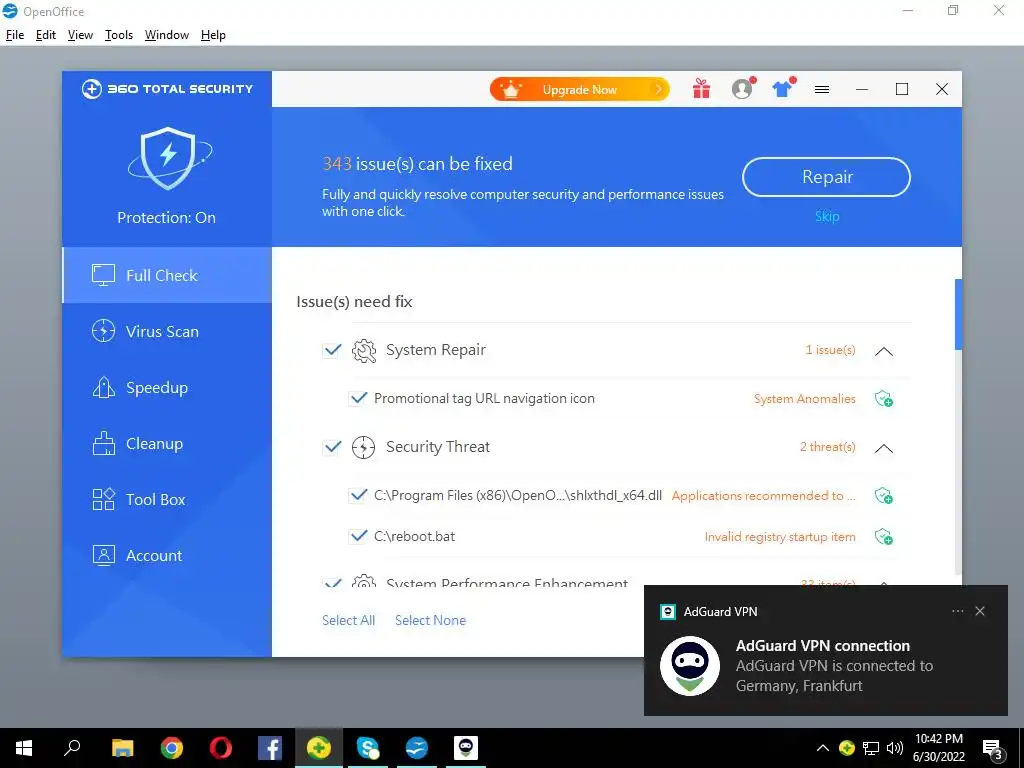Viewport: 1024px width, 768px height.
Task: Uncheck the shlxthdl_x64.dll item checkbox
Action: [358, 495]
